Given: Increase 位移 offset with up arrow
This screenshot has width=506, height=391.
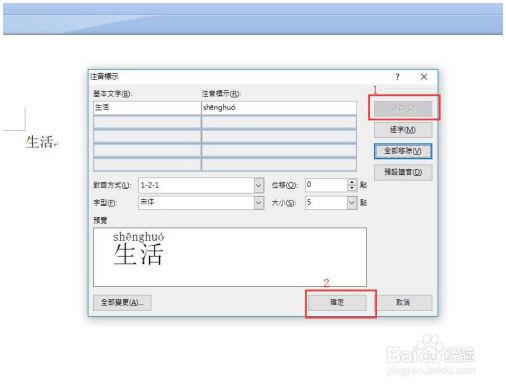Looking at the screenshot, I should (352, 182).
